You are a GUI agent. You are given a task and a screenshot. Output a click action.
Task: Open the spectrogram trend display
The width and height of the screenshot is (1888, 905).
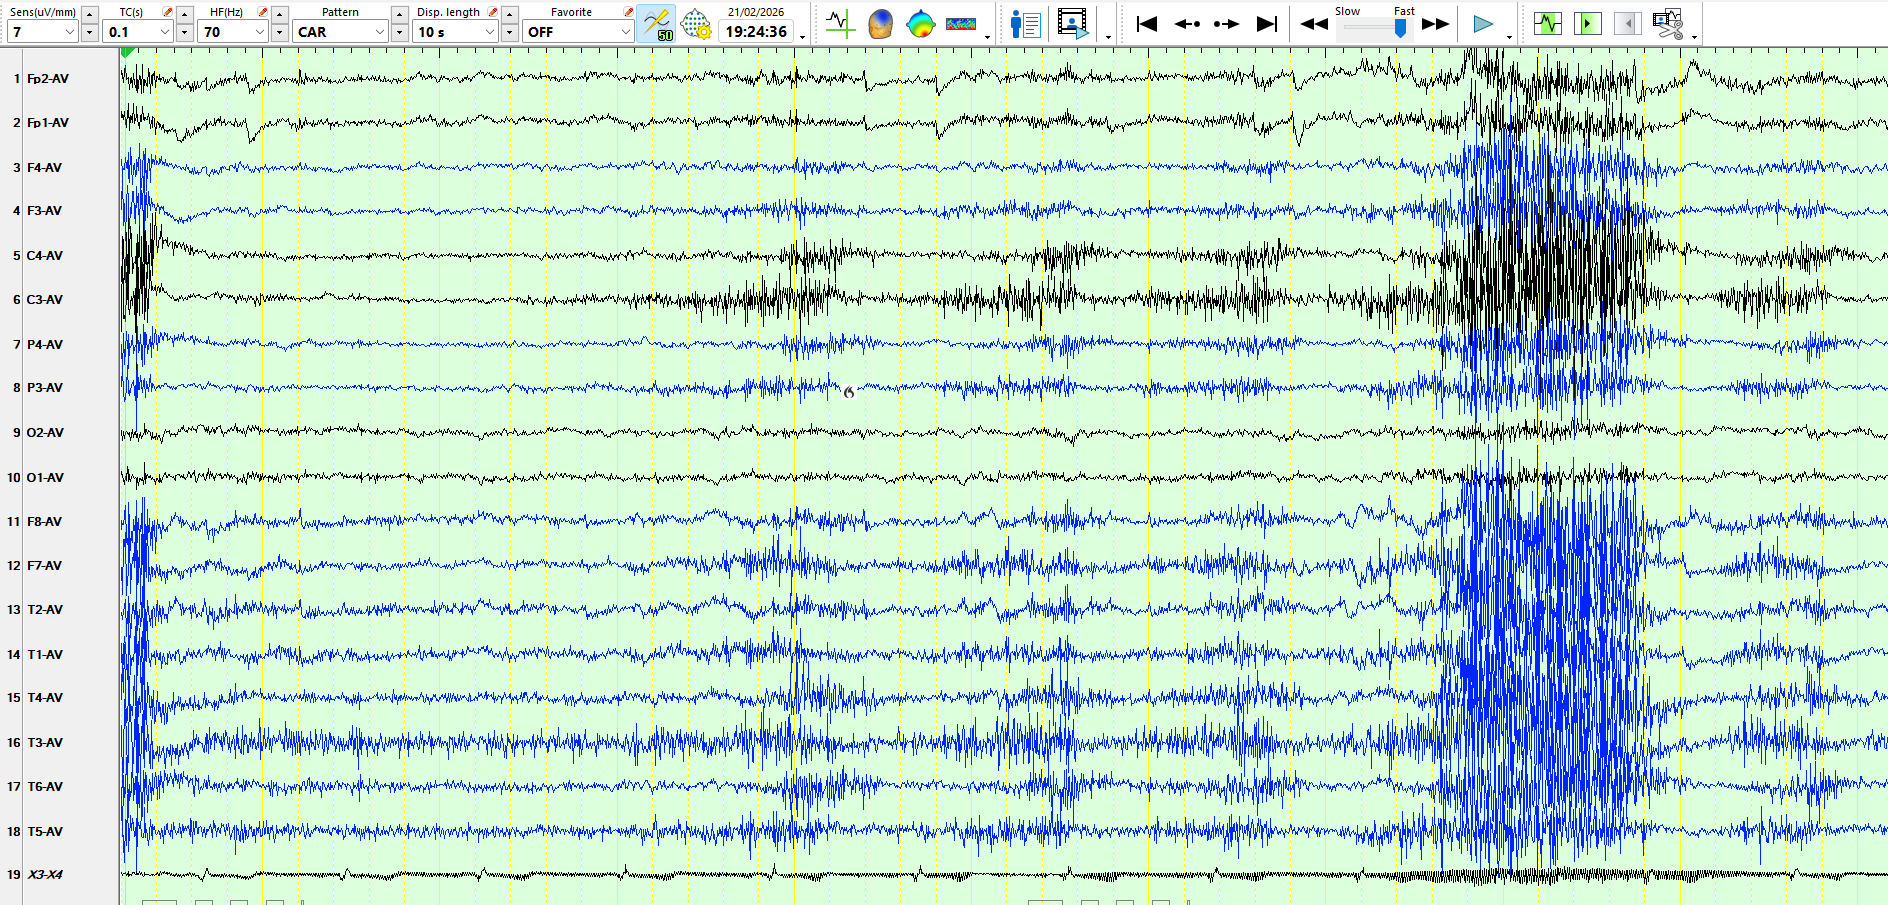pos(961,23)
